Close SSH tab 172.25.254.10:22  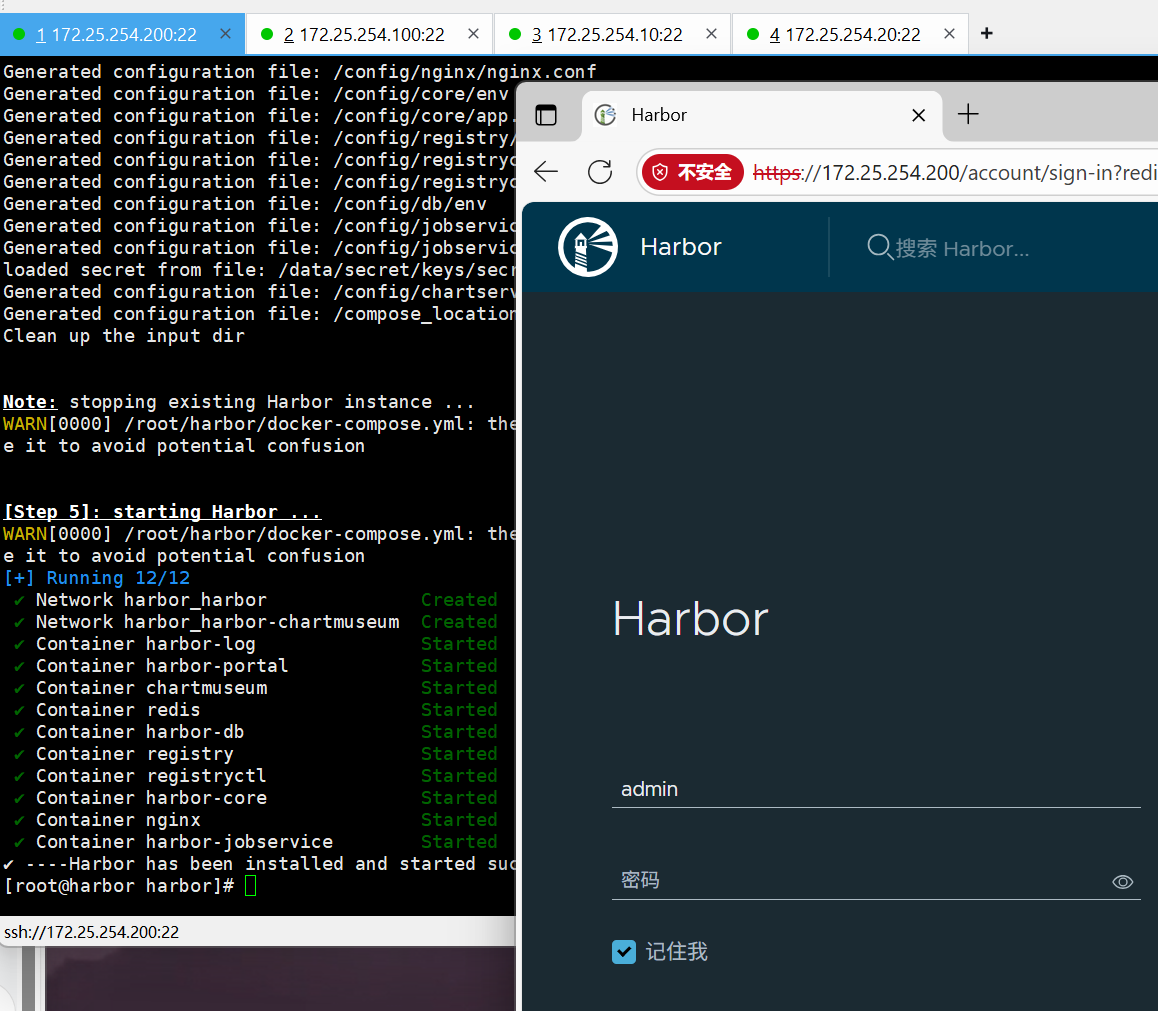pos(711,34)
